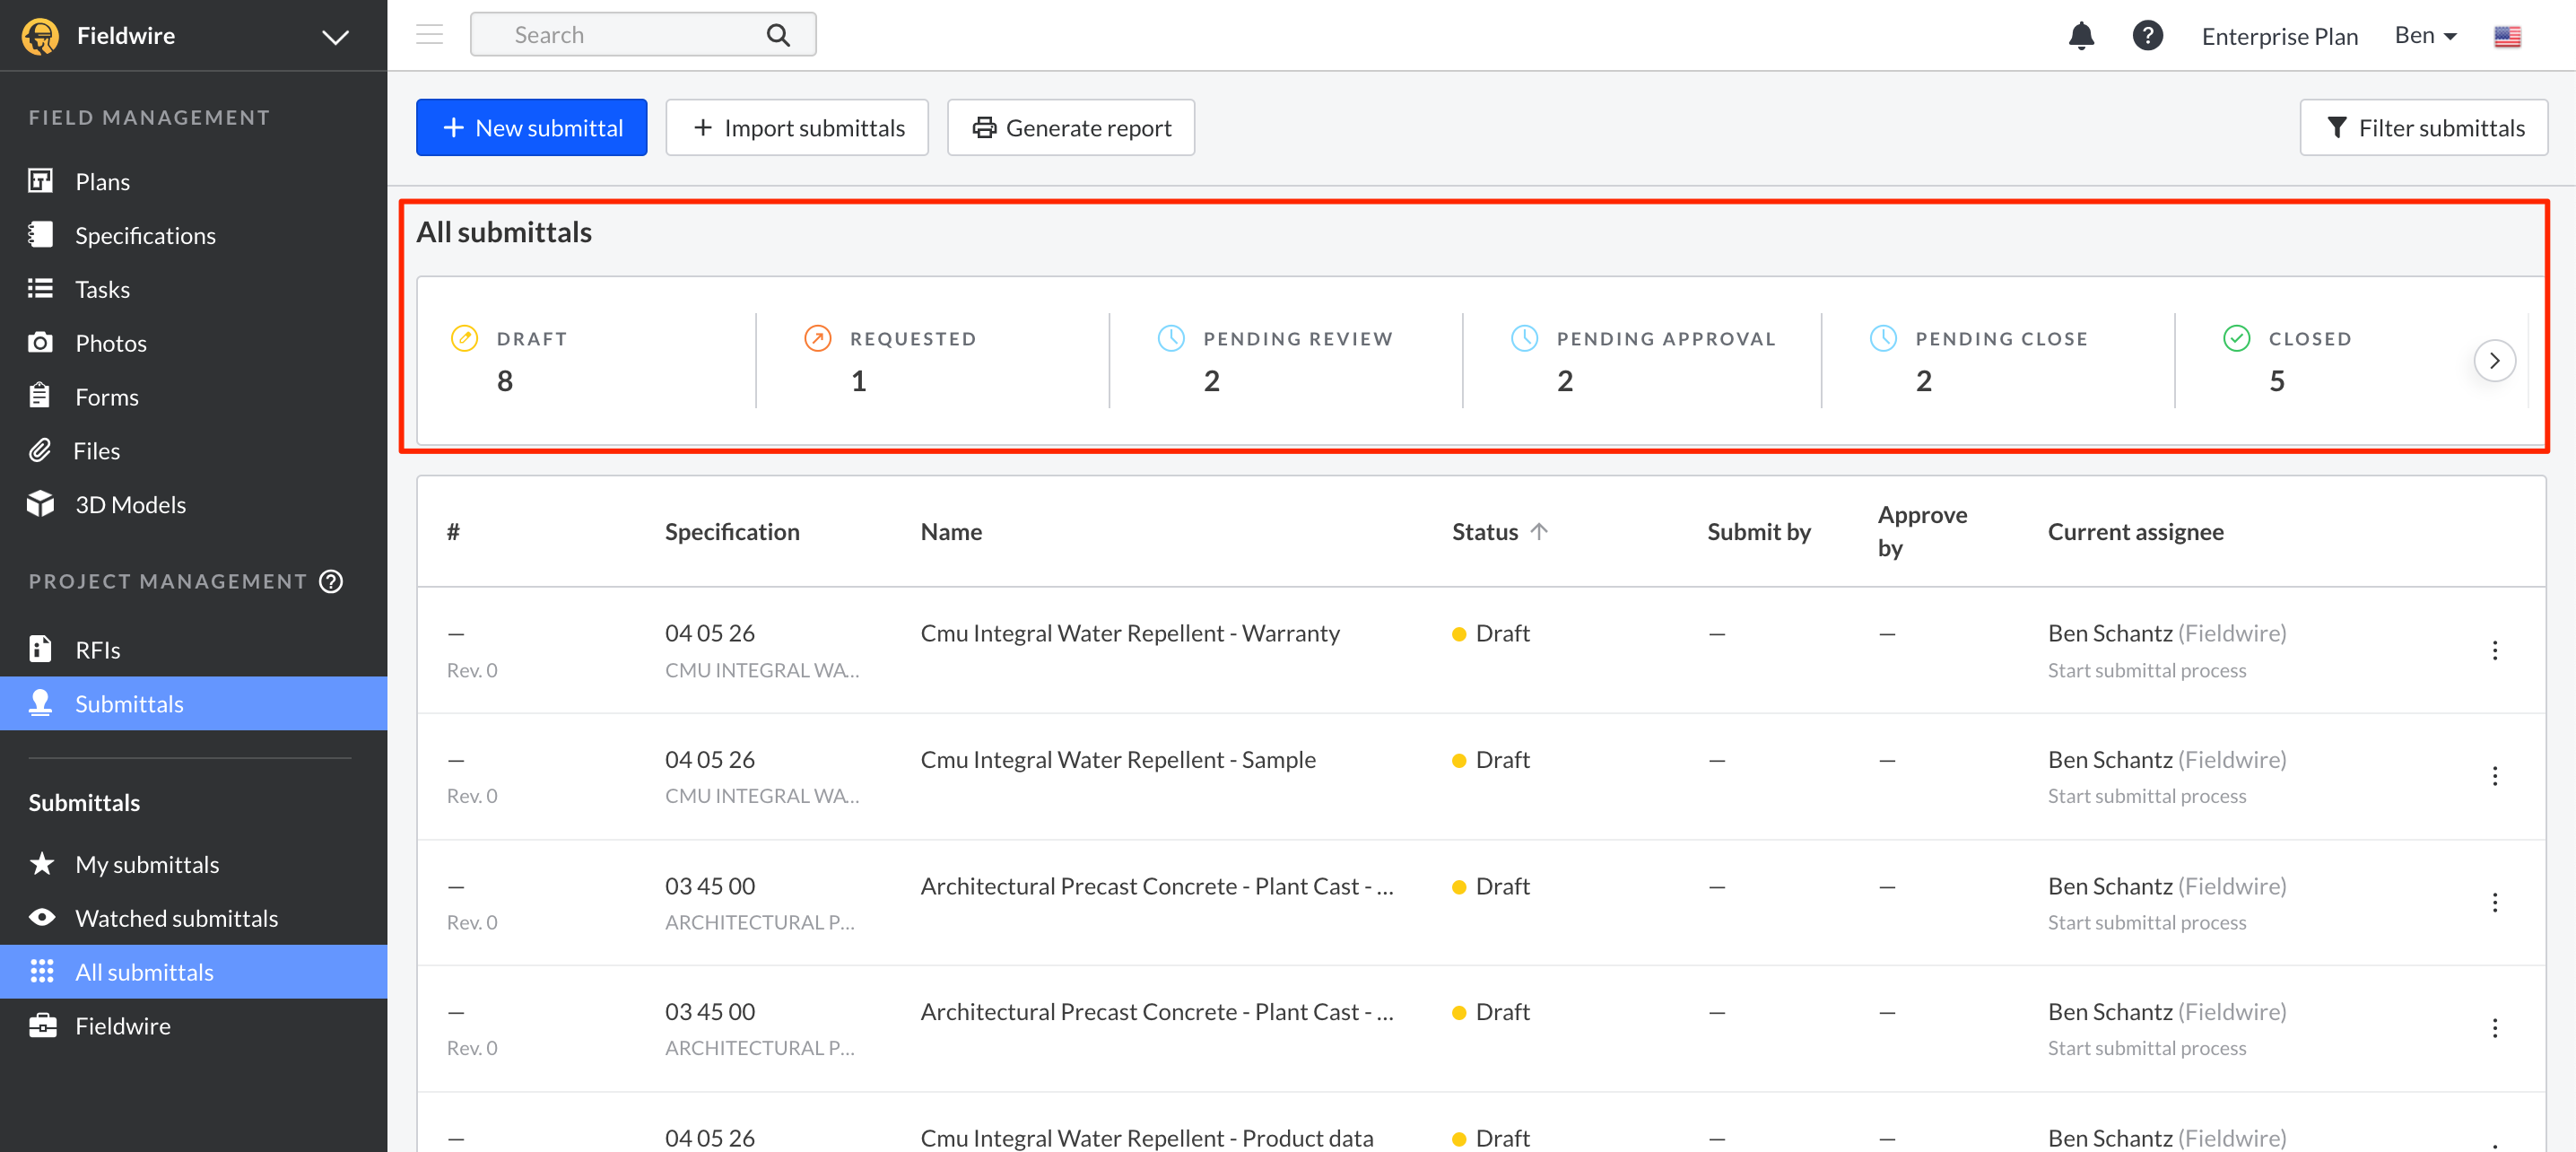
Task: Click the Pending Approval clock icon
Action: tap(1524, 338)
